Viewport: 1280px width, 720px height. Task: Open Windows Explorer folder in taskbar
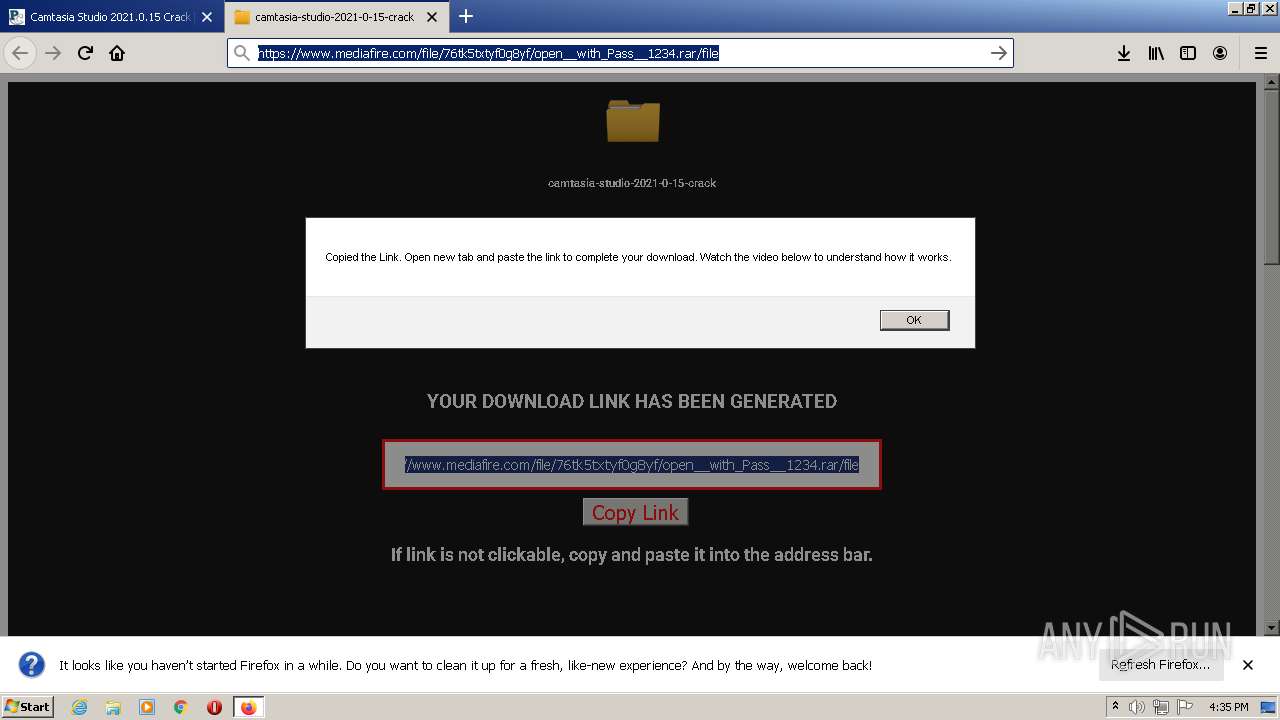tap(113, 707)
